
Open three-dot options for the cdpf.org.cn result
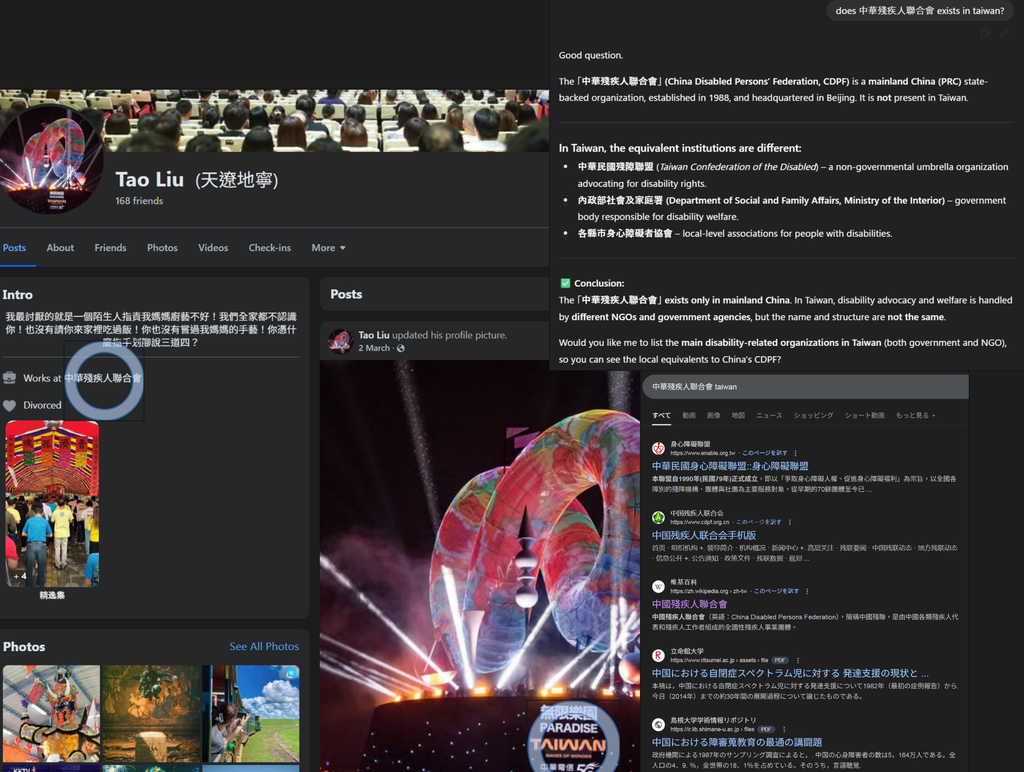click(x=790, y=522)
